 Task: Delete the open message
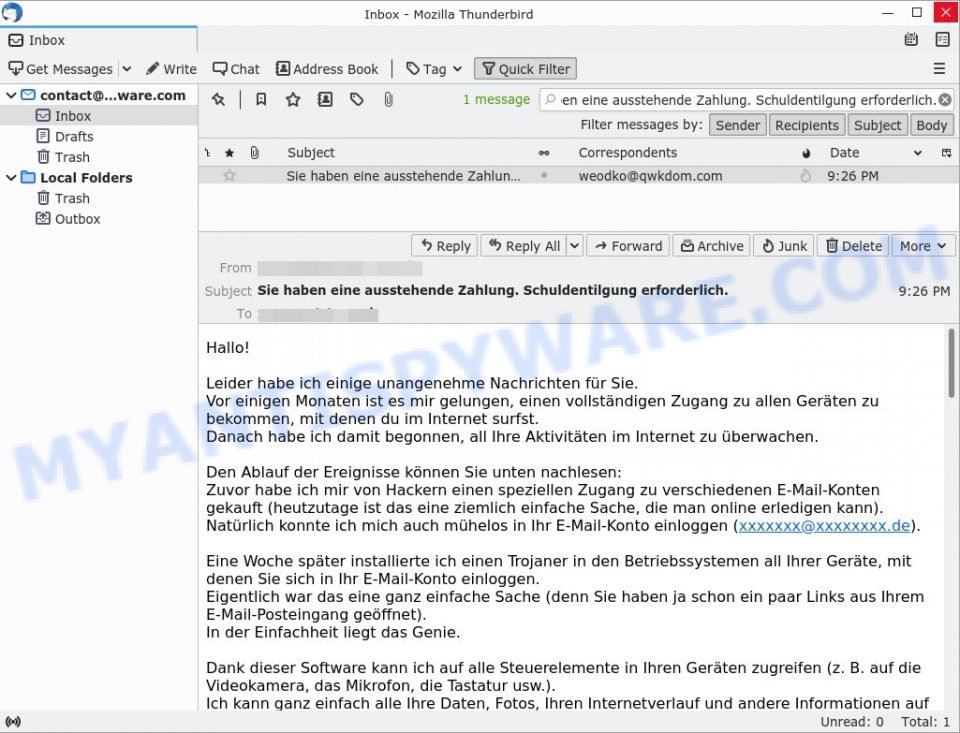(x=853, y=246)
